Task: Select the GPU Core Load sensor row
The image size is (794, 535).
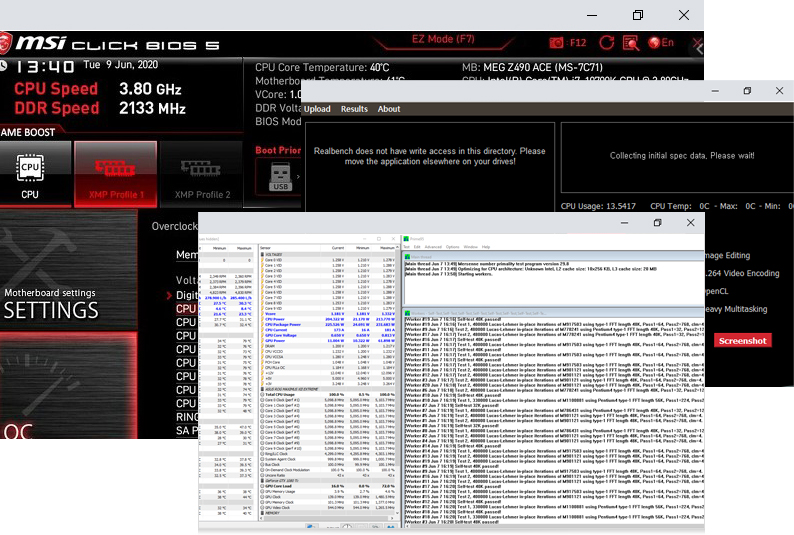Action: (328, 486)
